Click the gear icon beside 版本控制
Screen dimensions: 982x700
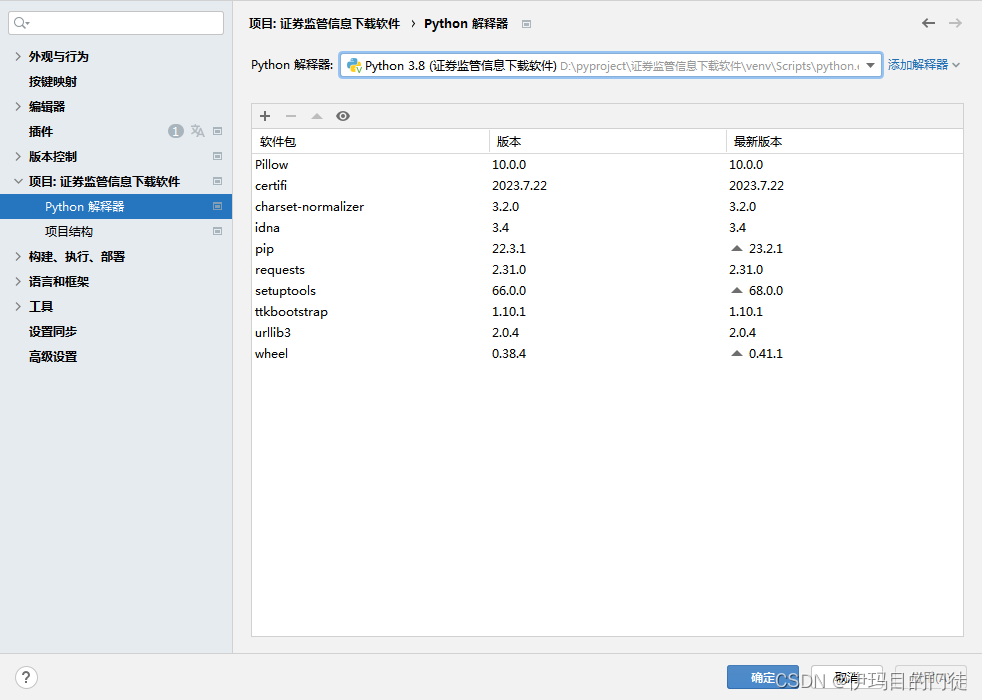(217, 156)
